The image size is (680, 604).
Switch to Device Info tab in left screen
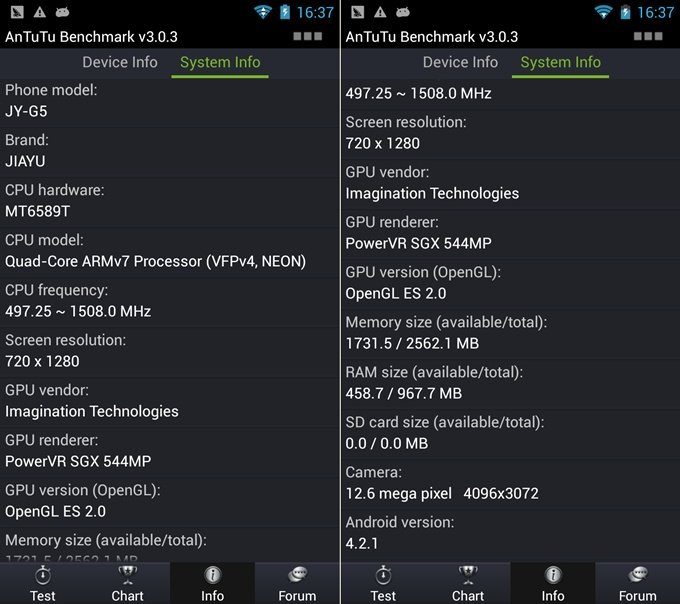tap(120, 62)
